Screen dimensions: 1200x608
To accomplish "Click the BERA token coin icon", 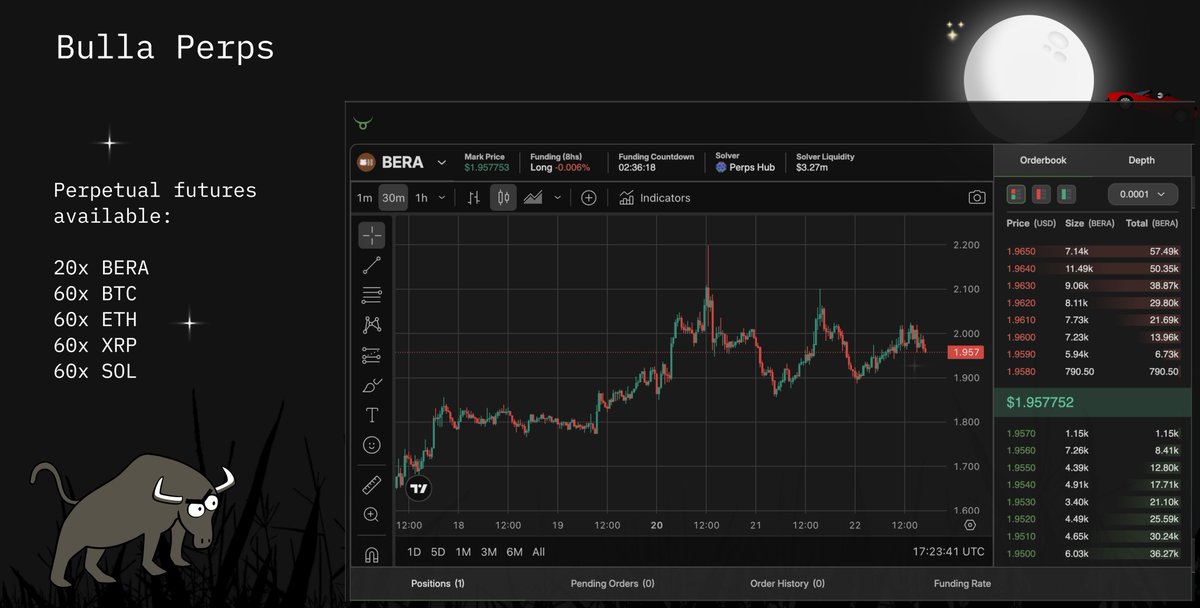I will pos(366,162).
